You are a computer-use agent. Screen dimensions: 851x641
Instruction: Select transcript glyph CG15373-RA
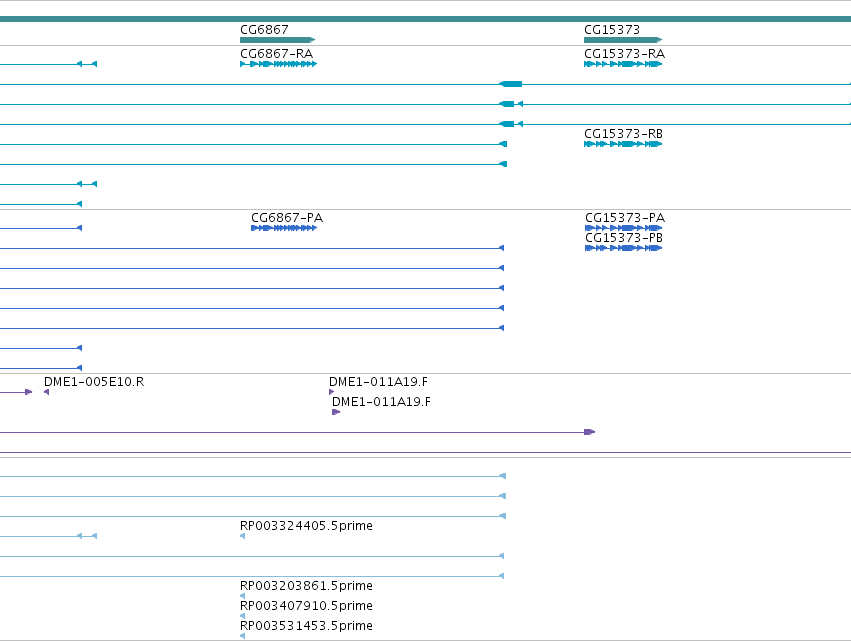click(623, 64)
